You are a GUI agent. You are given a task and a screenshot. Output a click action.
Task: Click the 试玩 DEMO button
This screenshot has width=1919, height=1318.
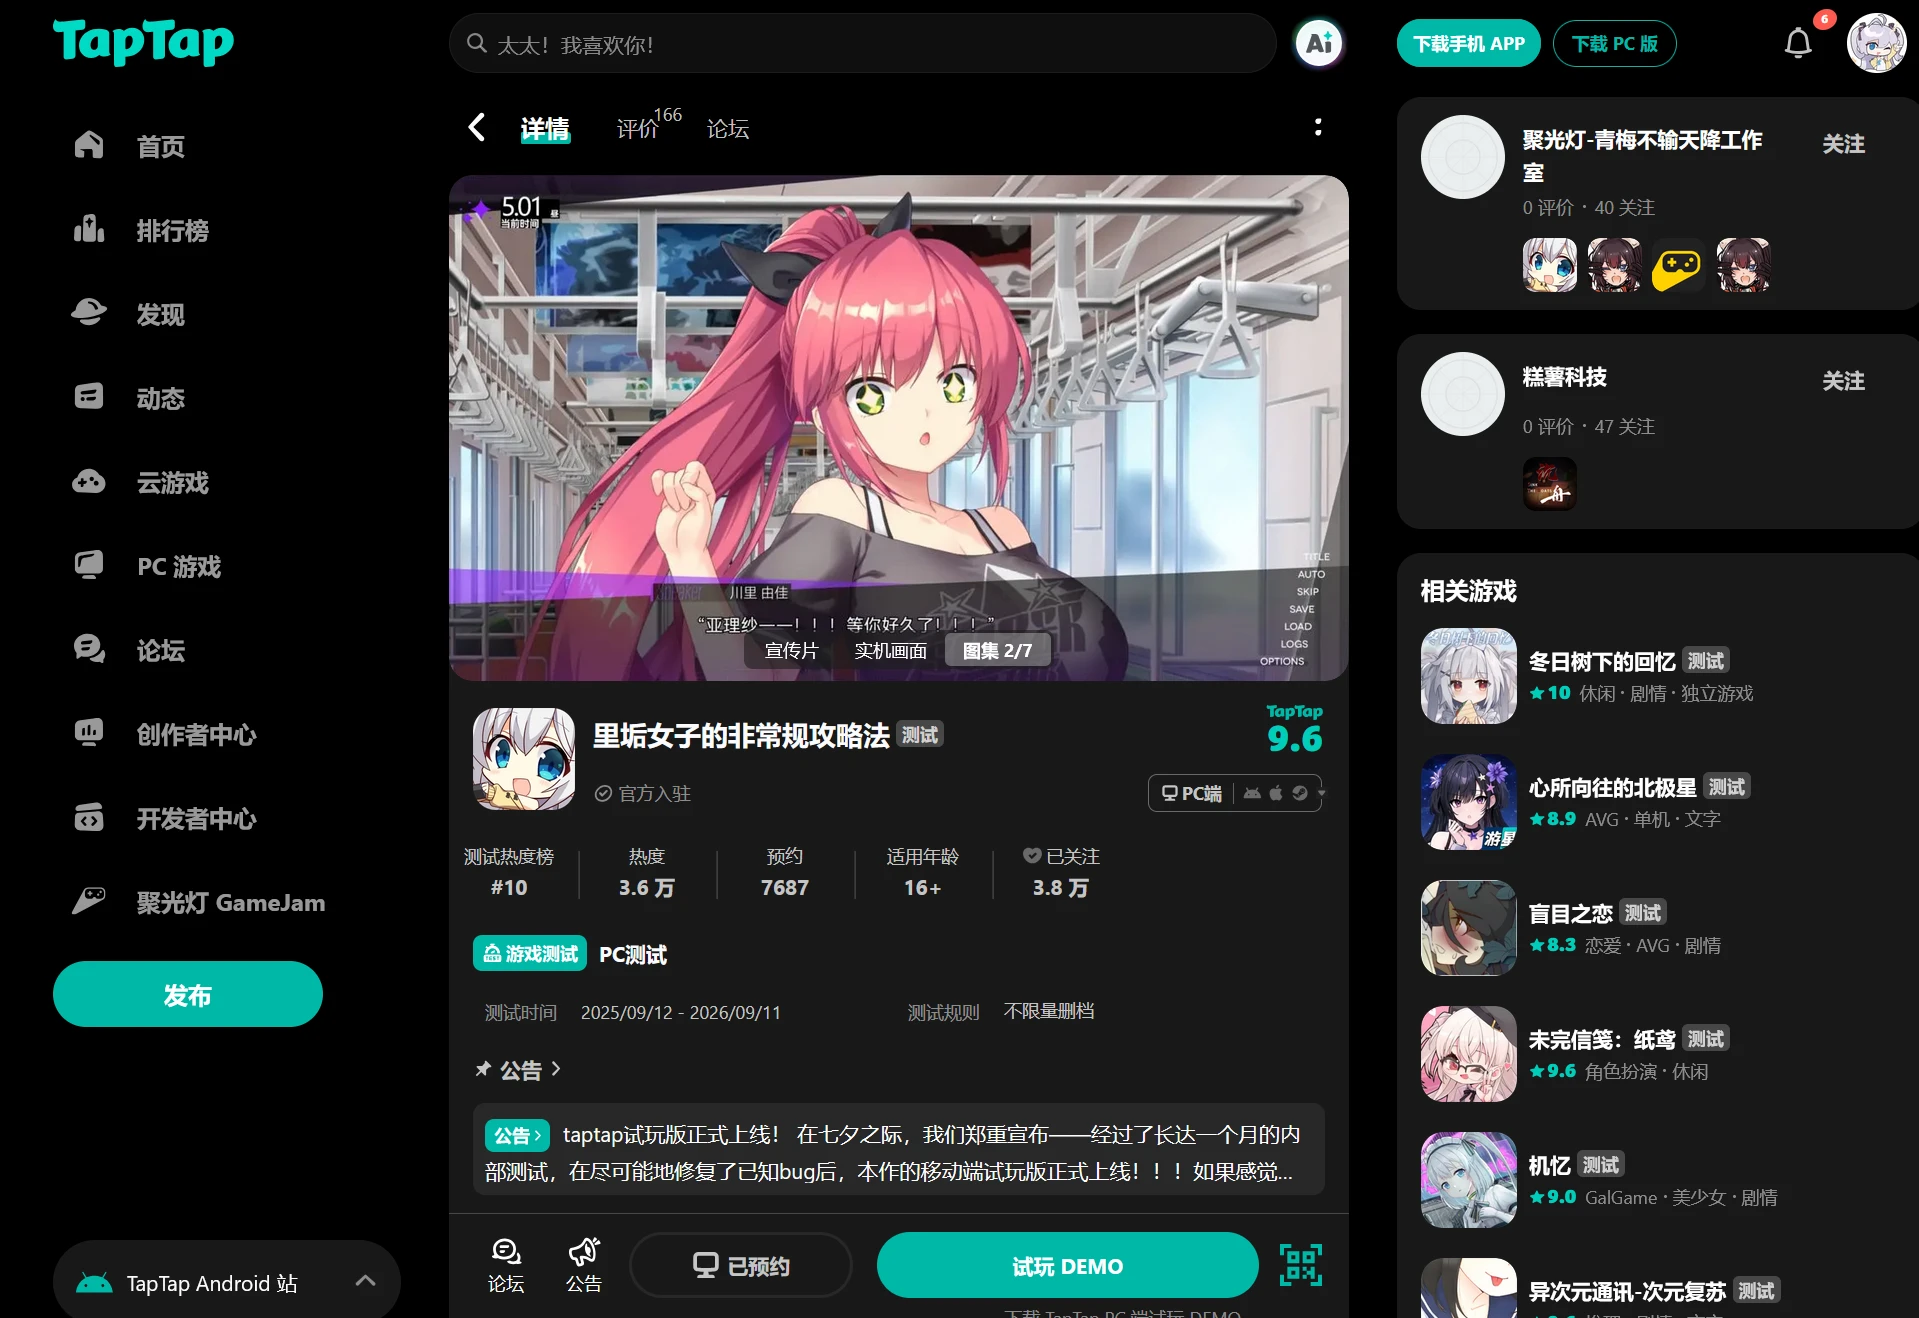click(1067, 1265)
